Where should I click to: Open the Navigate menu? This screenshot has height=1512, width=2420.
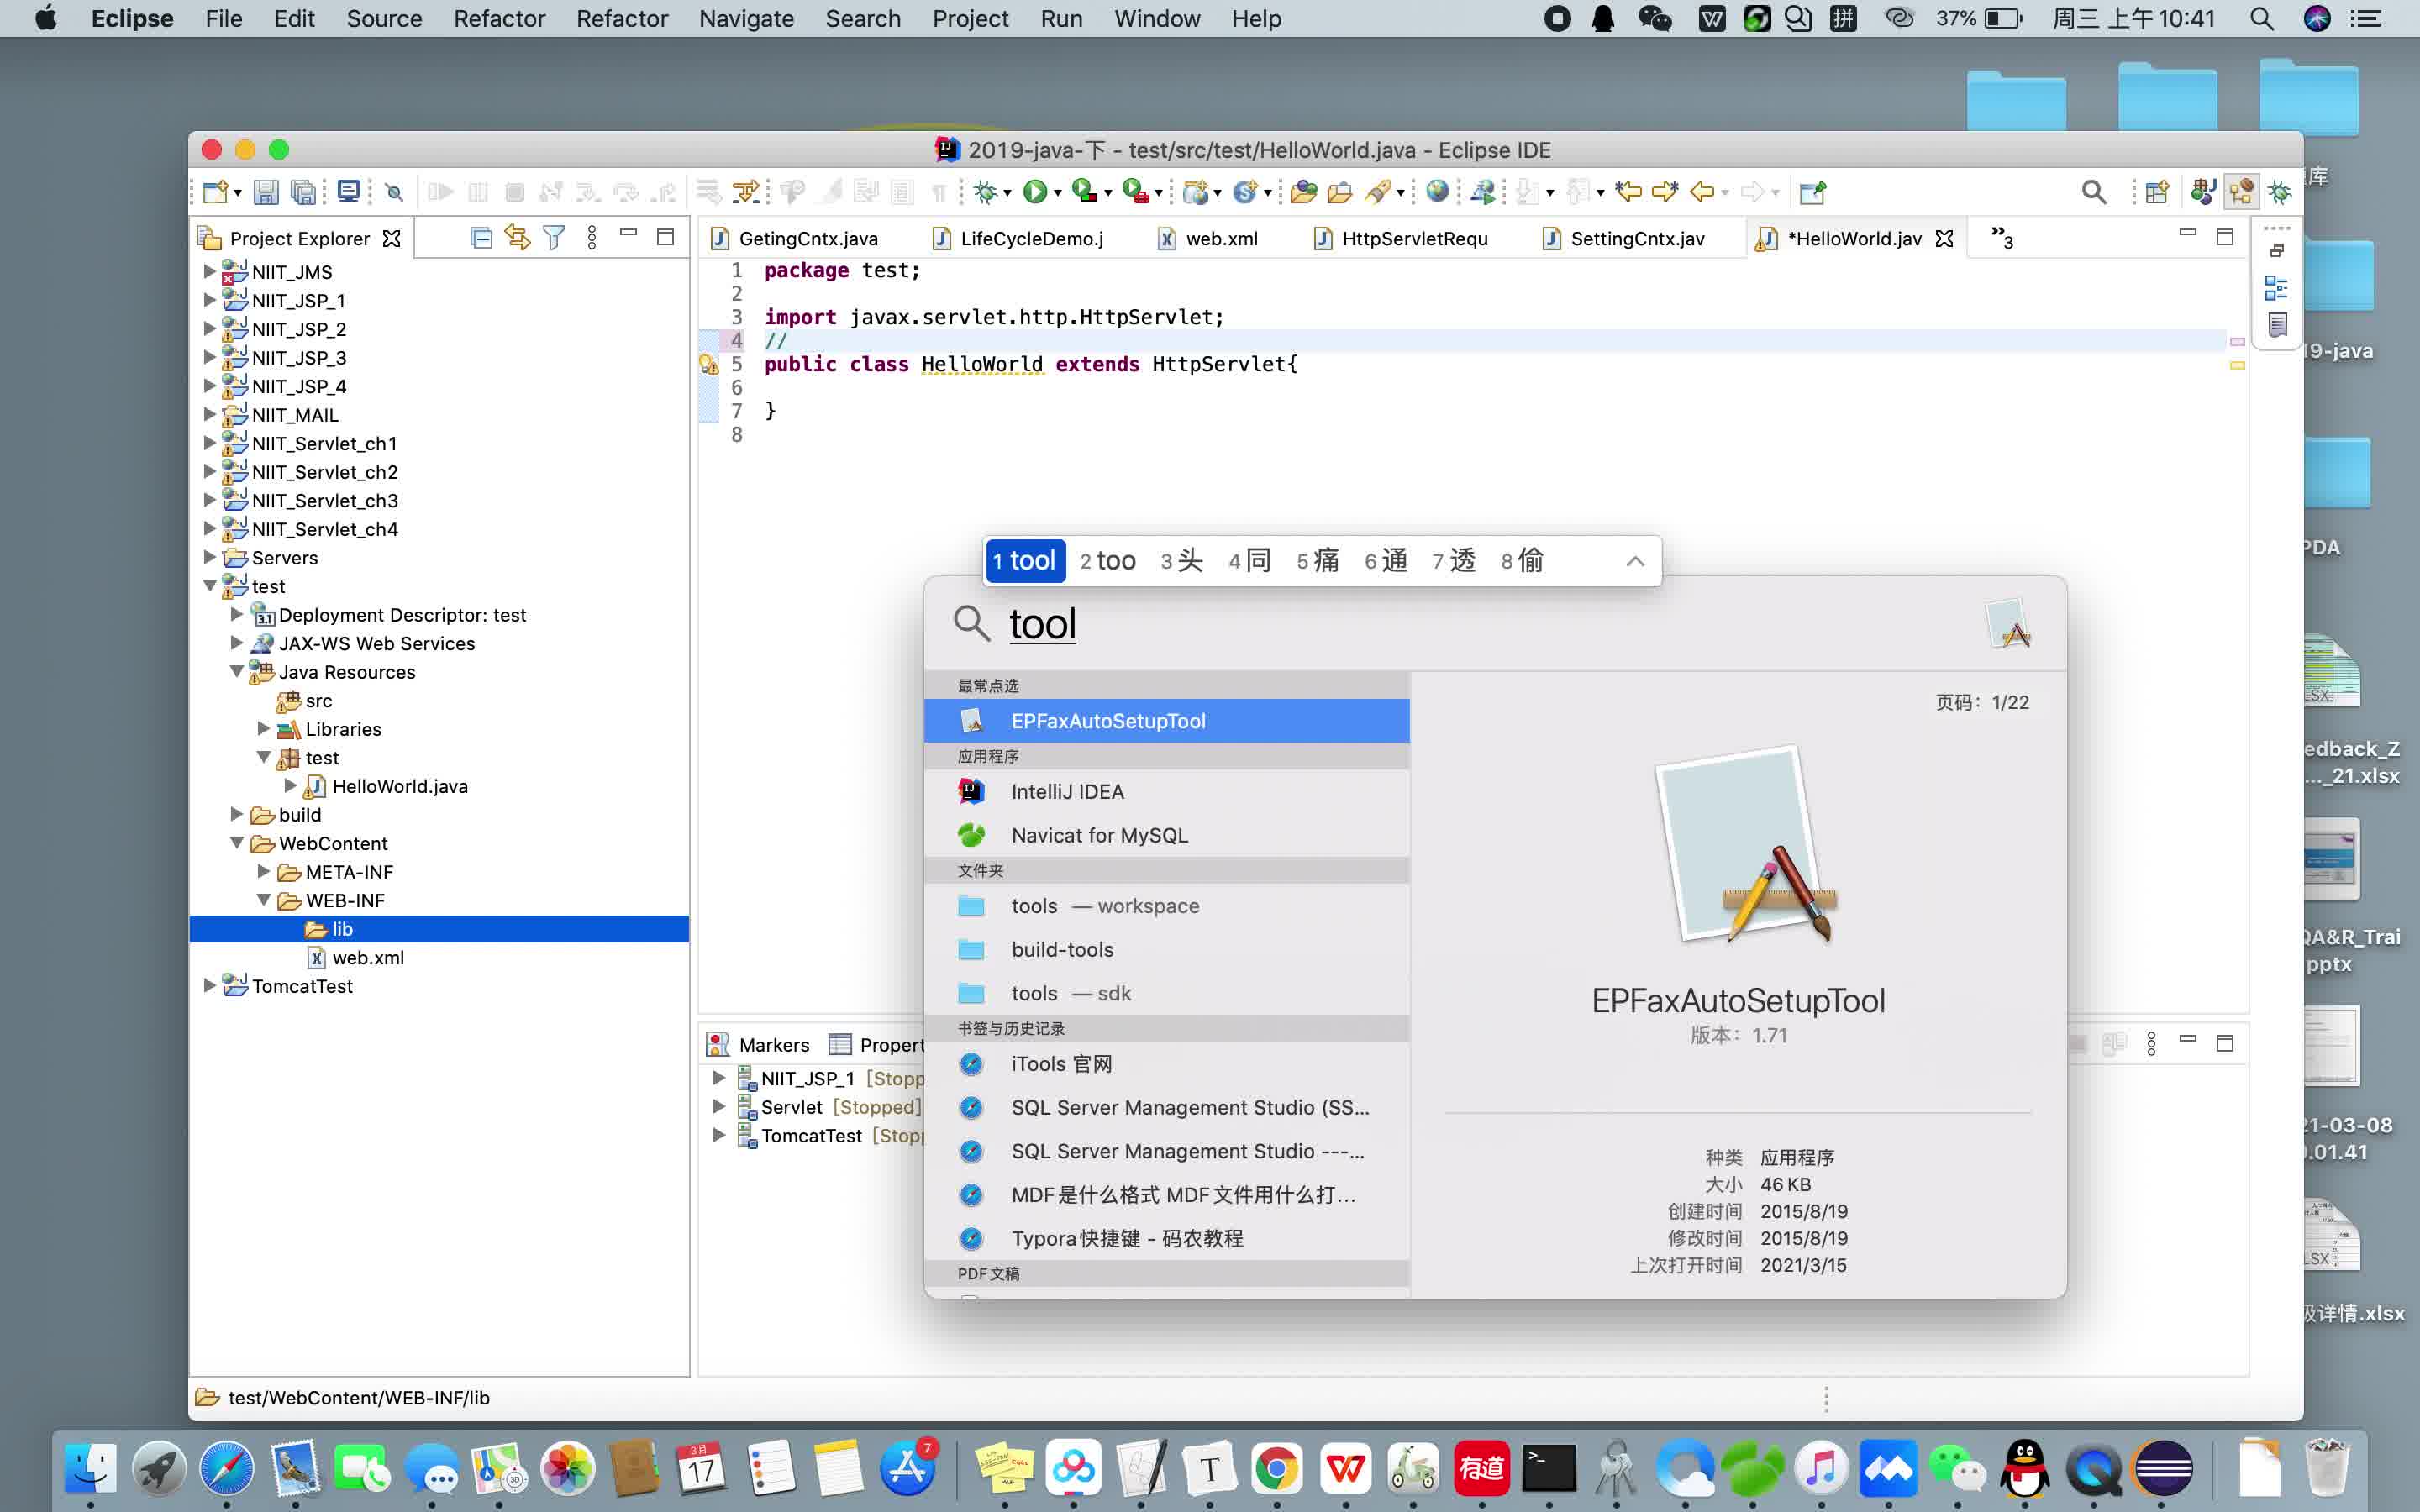click(x=746, y=19)
